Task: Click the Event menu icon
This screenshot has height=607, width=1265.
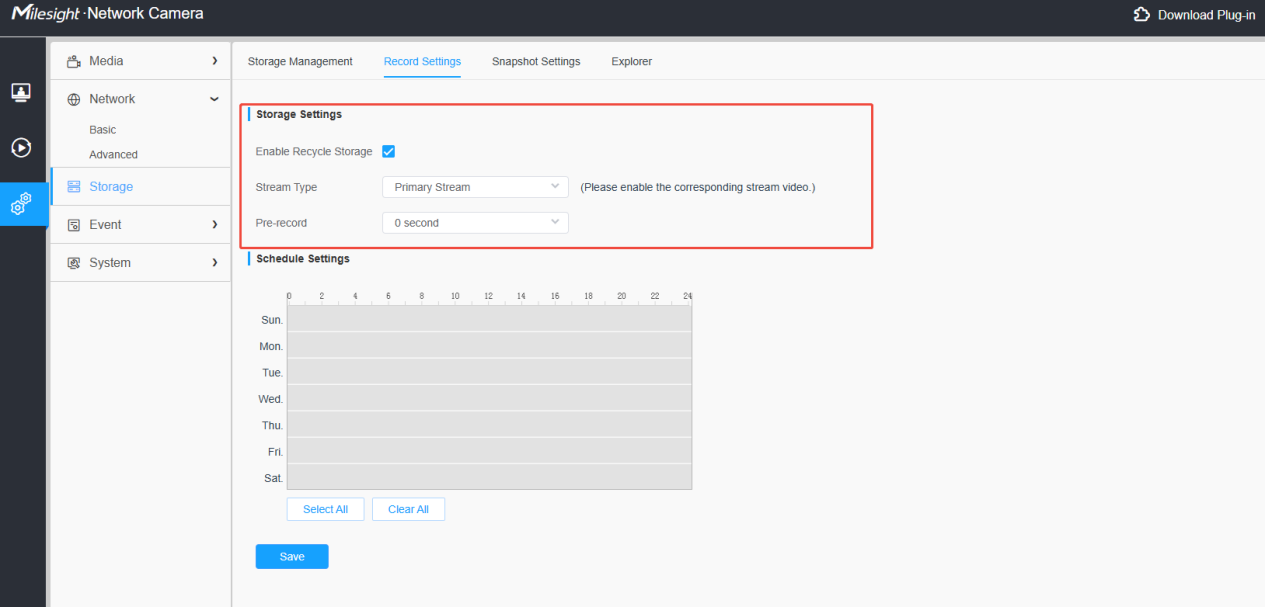Action: click(73, 225)
